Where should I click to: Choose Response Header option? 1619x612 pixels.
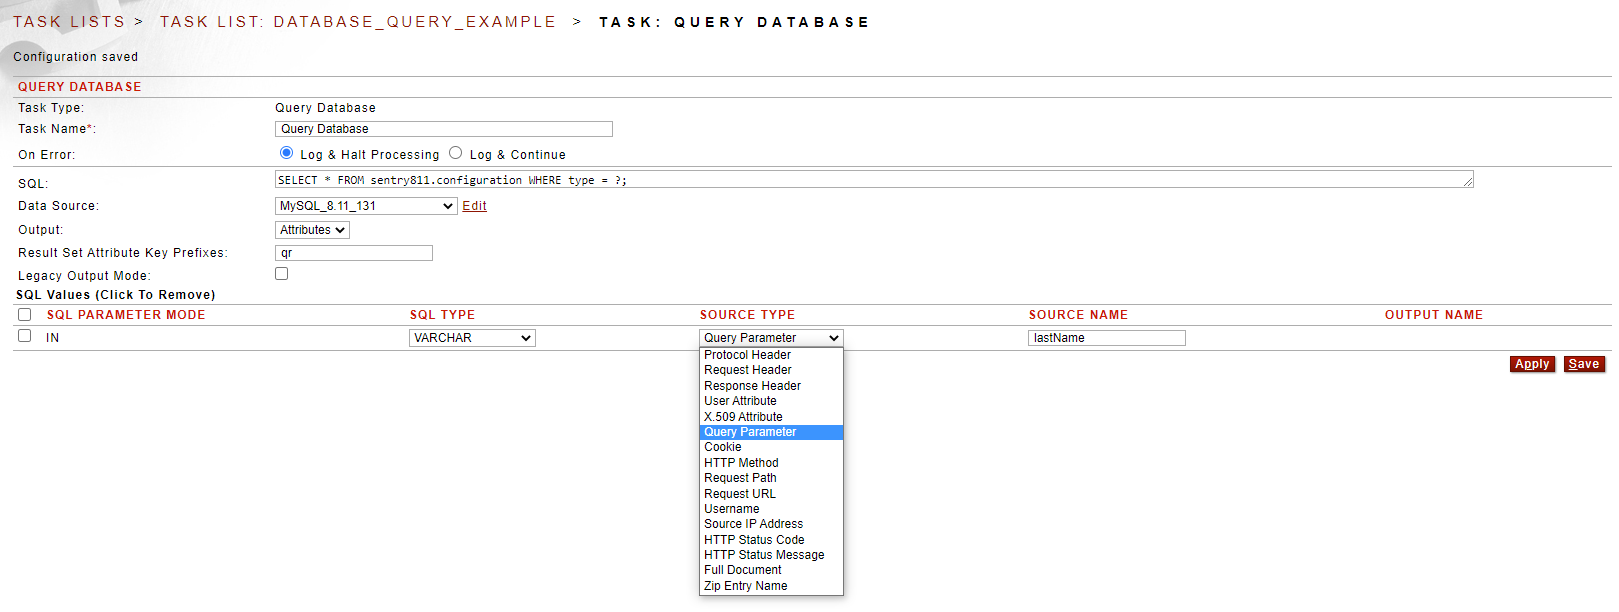coord(771,386)
